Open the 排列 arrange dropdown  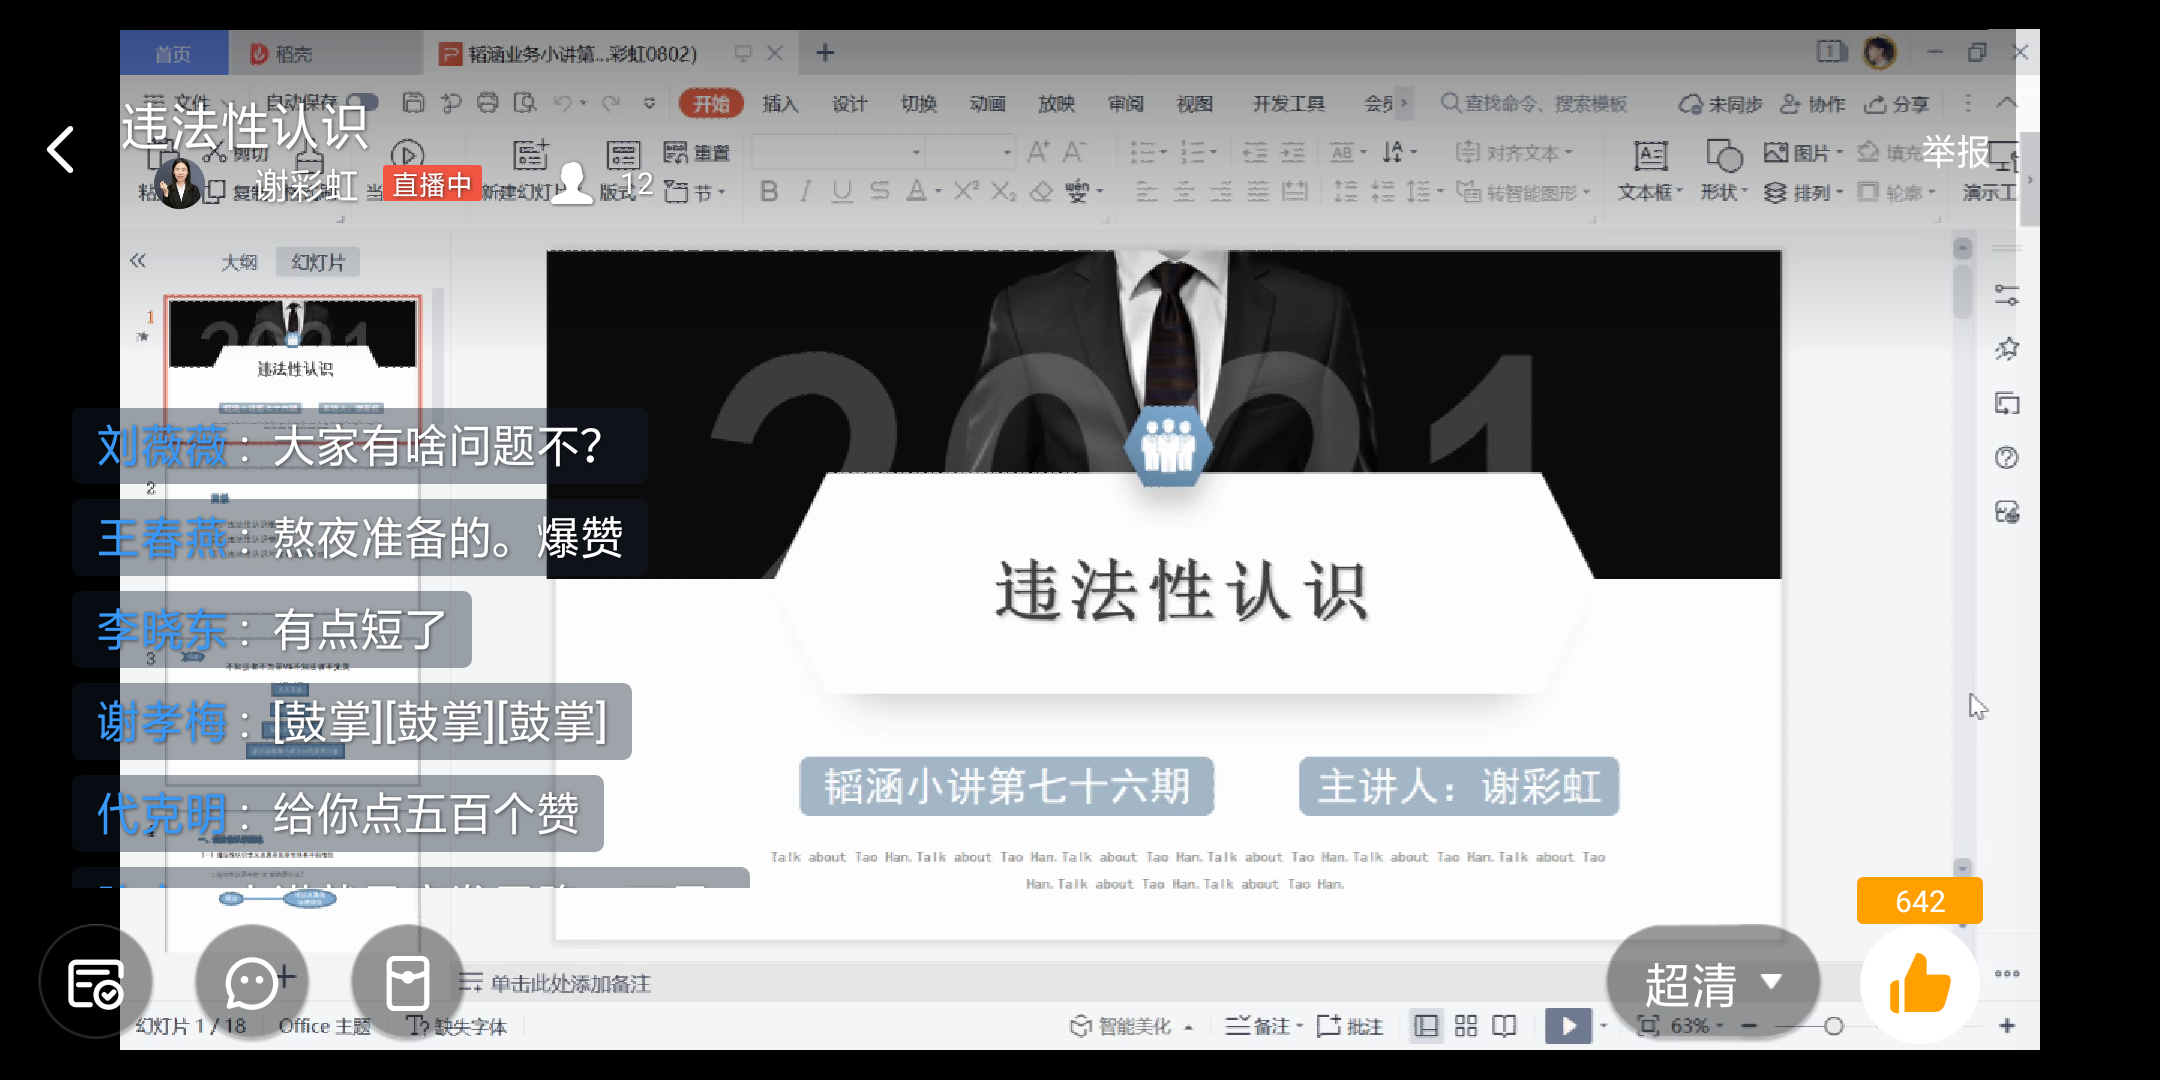point(1803,192)
